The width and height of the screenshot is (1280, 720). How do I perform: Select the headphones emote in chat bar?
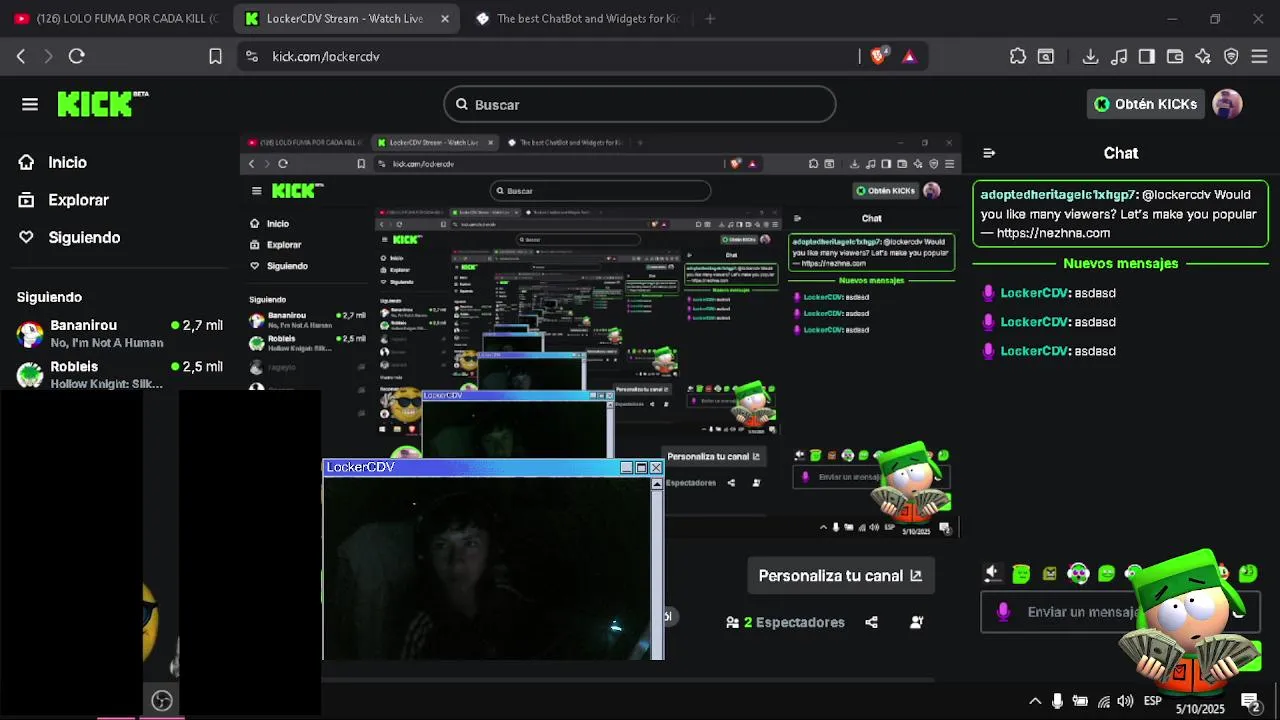[x=1078, y=573]
